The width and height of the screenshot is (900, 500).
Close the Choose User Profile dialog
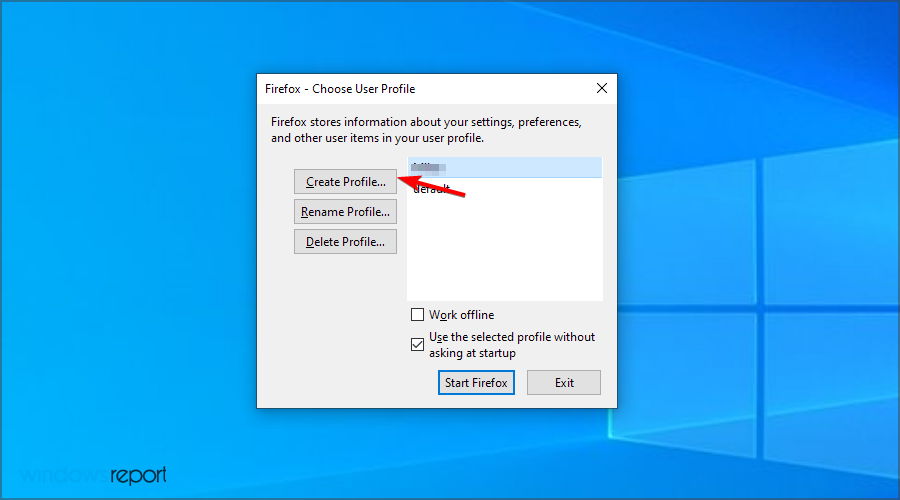pos(602,88)
